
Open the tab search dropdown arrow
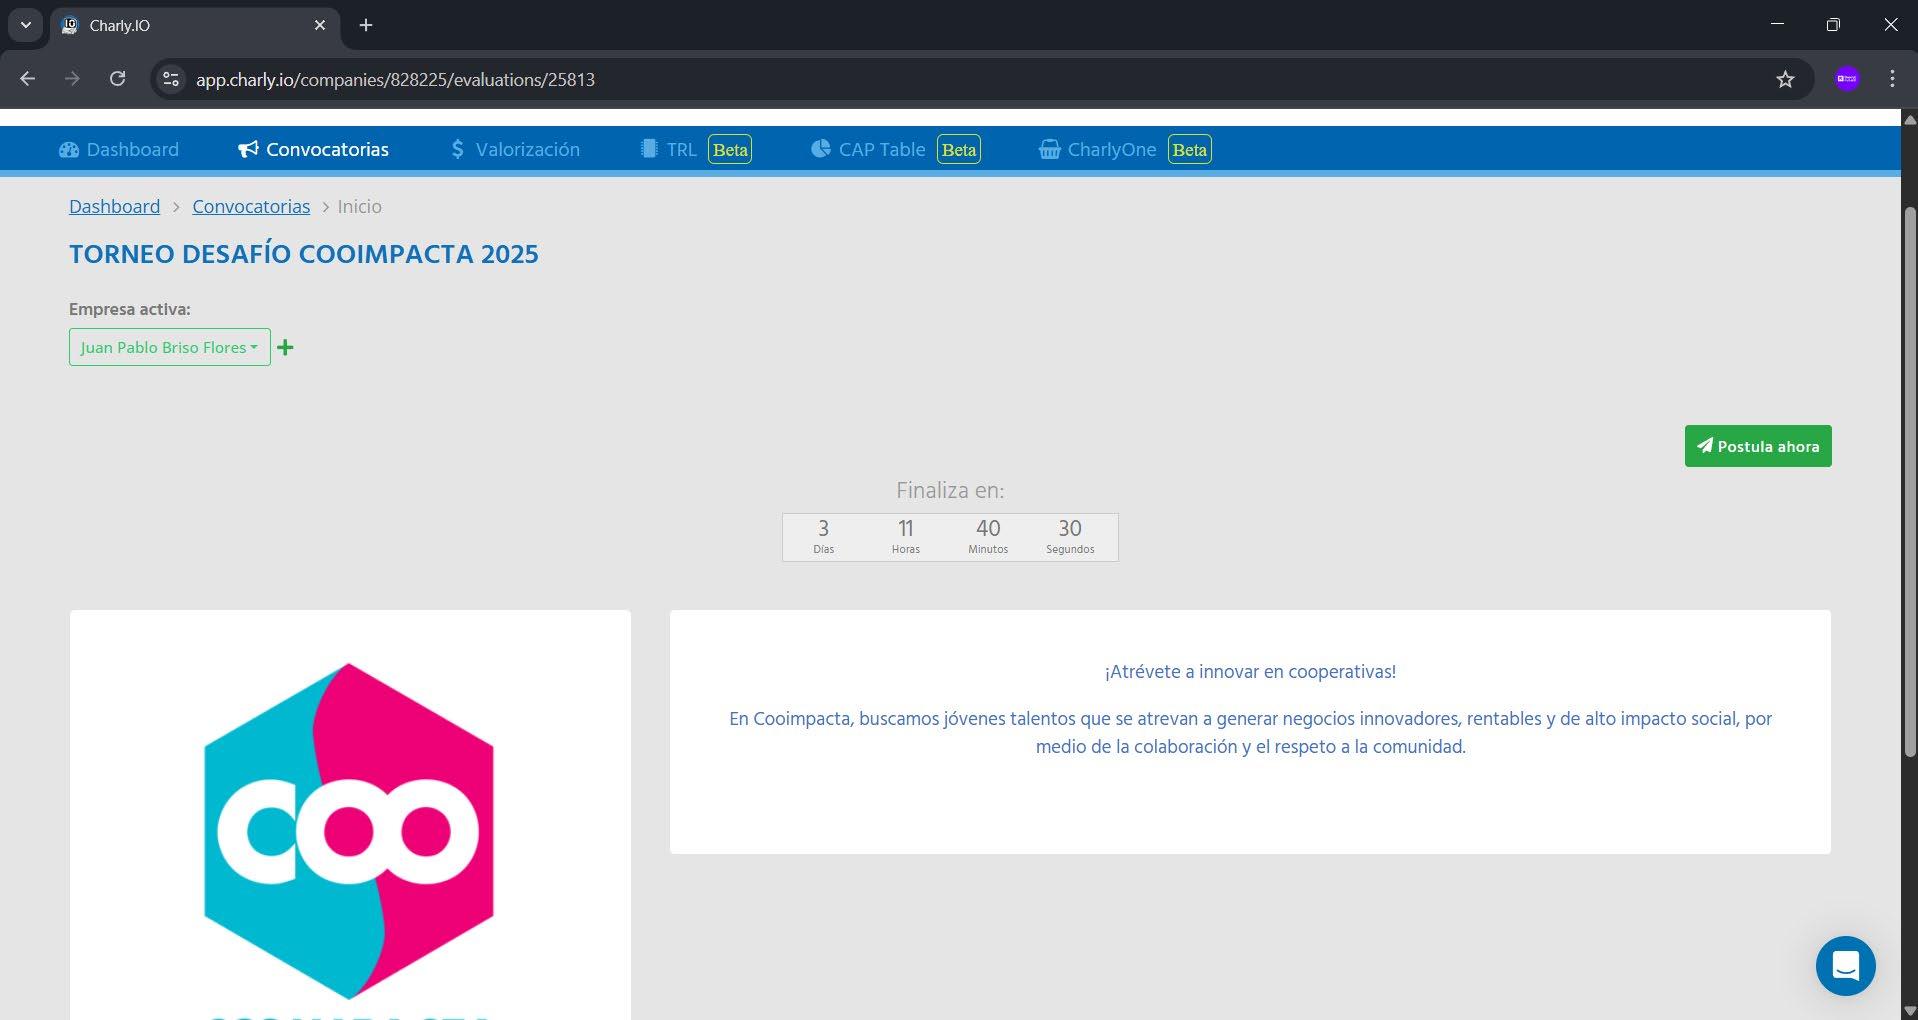[26, 25]
